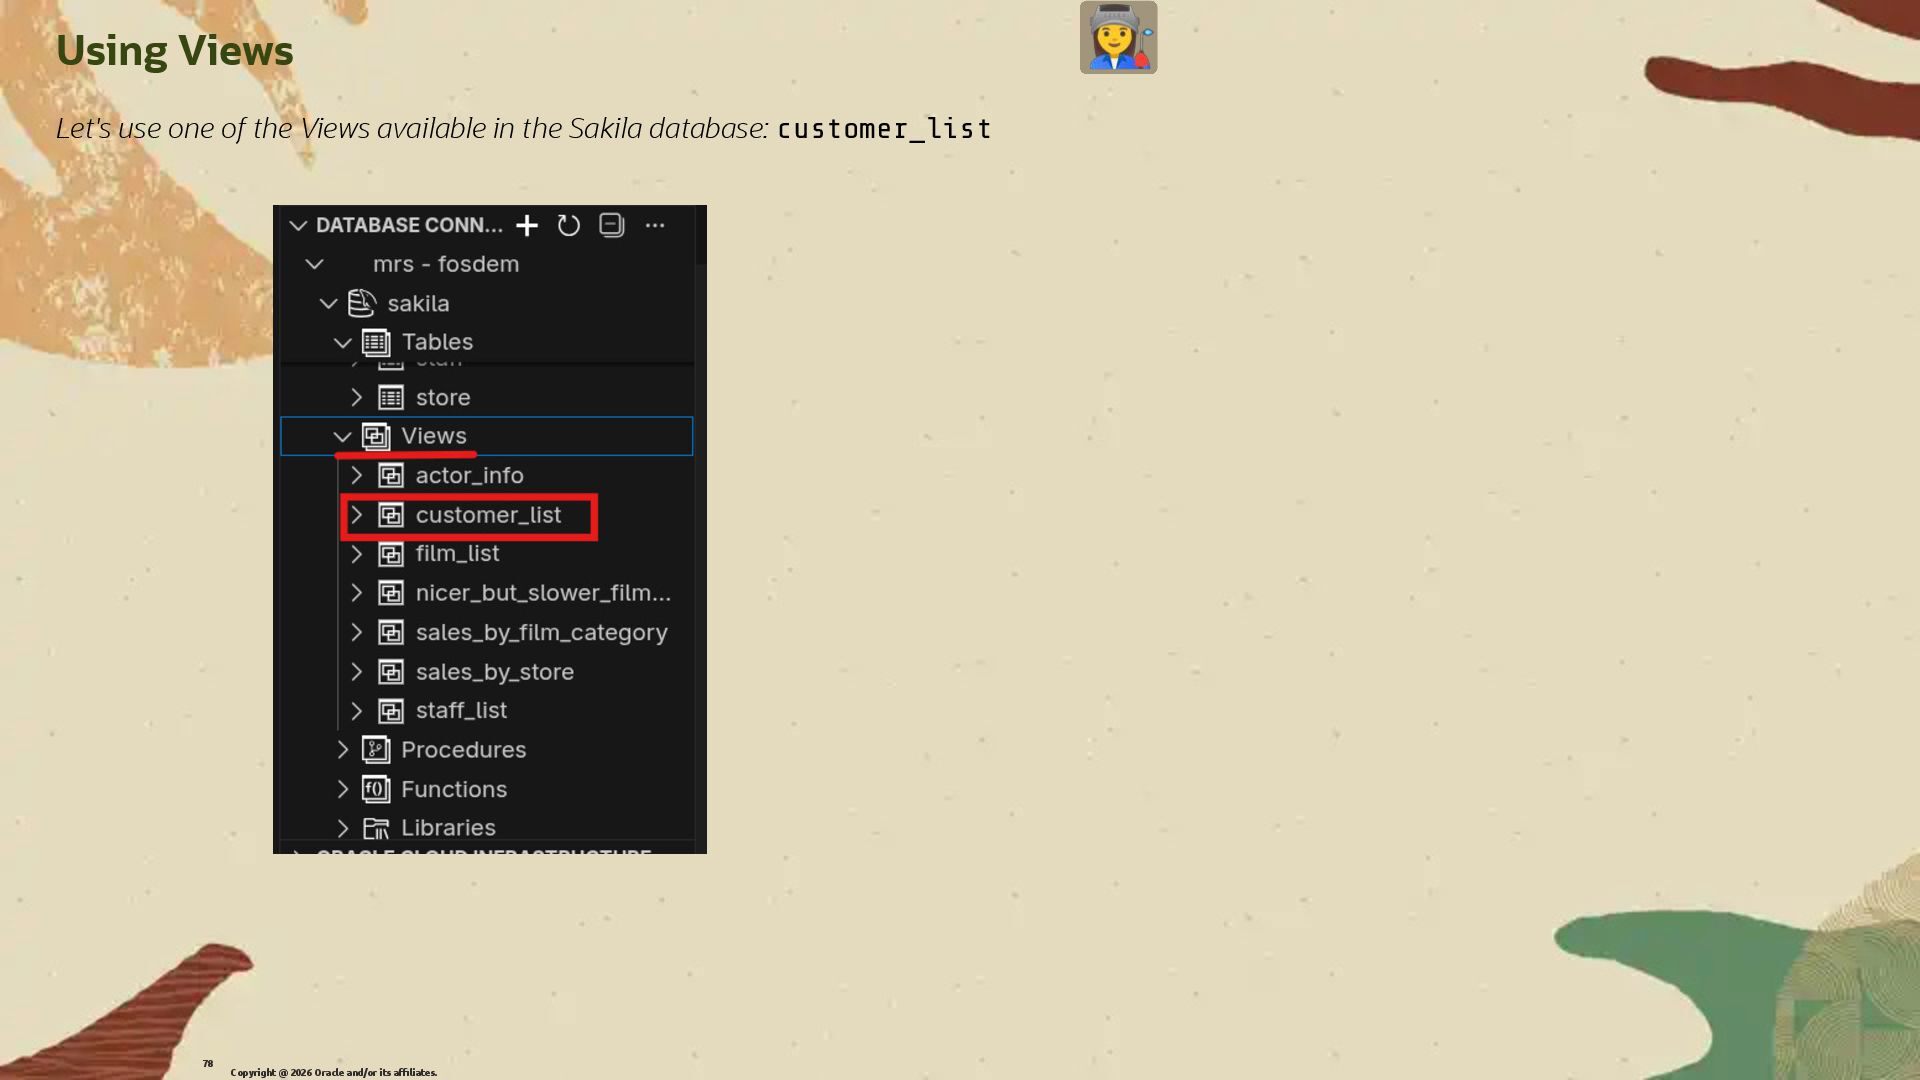Collapse the Views node chevron
The width and height of the screenshot is (1920, 1080).
click(x=342, y=437)
